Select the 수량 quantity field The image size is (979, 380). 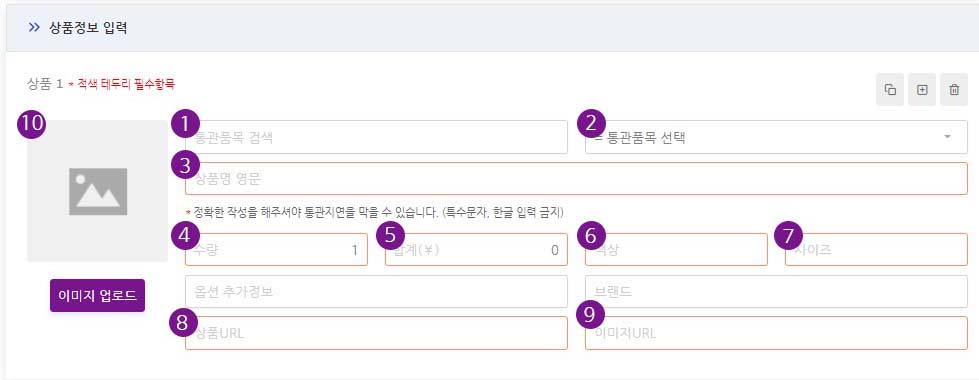coord(277,250)
